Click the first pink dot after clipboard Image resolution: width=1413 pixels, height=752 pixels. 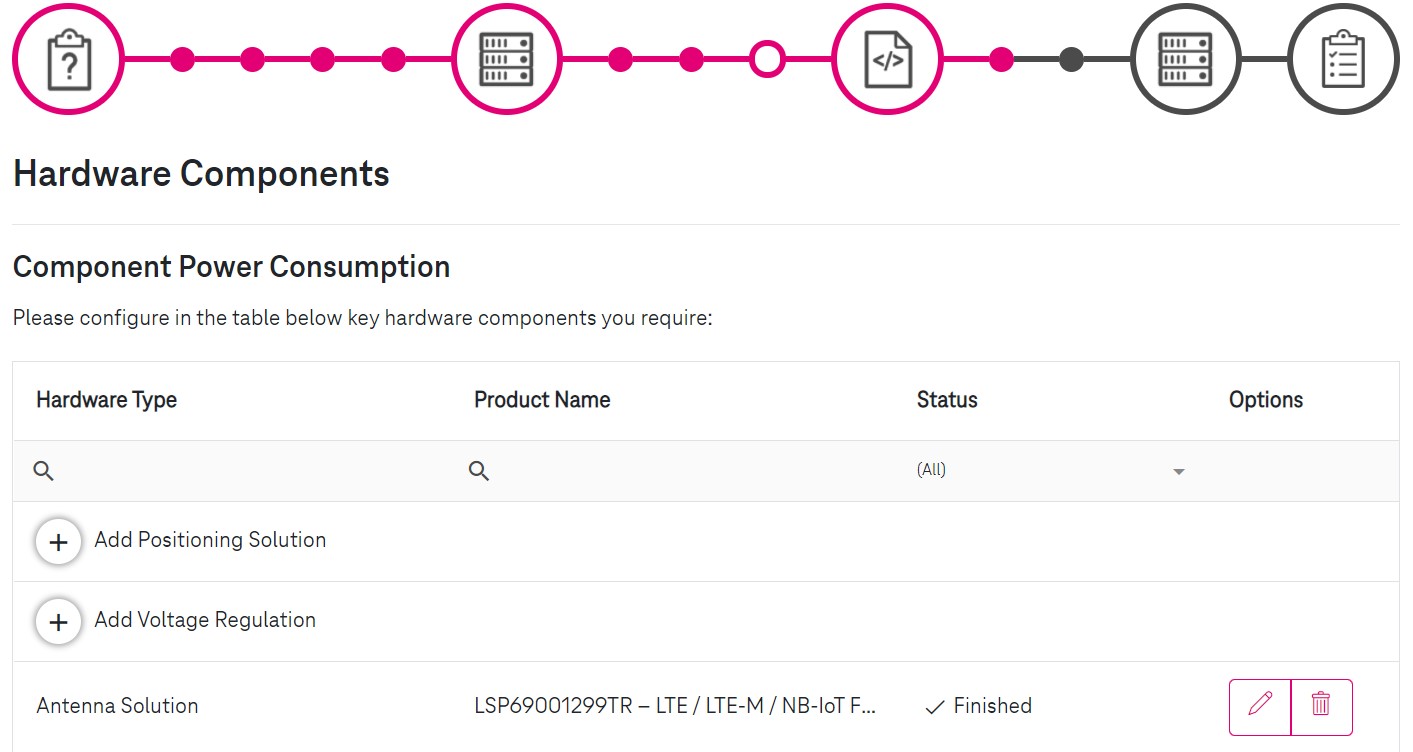(182, 59)
